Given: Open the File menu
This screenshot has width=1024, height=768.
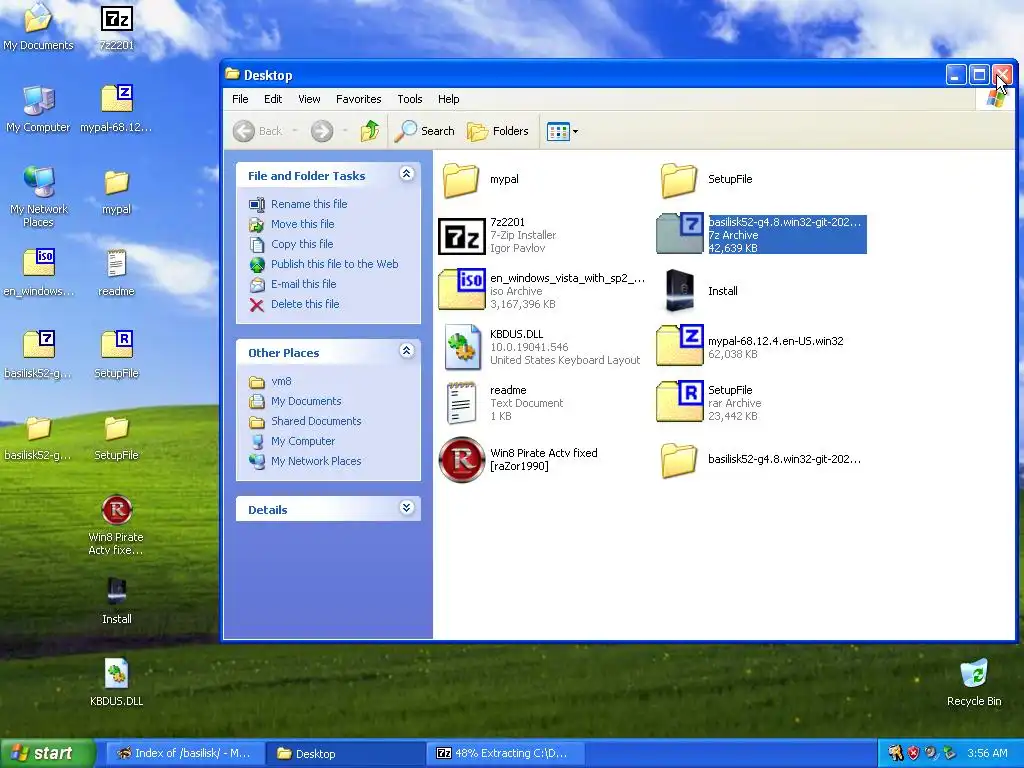Looking at the screenshot, I should 240,99.
